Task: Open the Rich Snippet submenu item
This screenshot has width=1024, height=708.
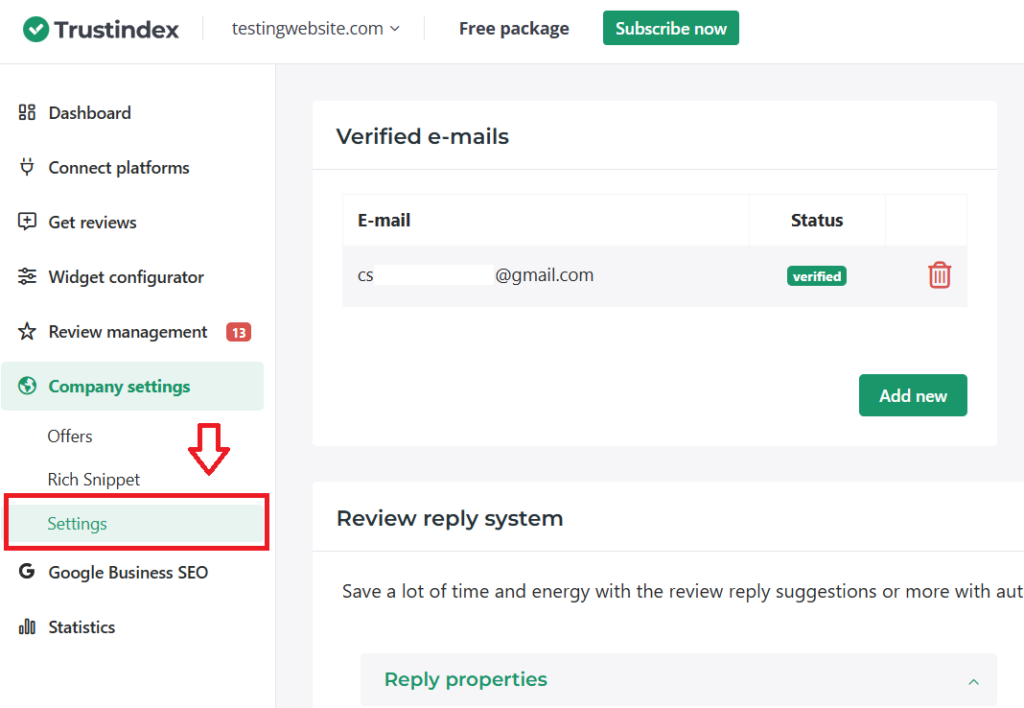Action: click(x=94, y=480)
